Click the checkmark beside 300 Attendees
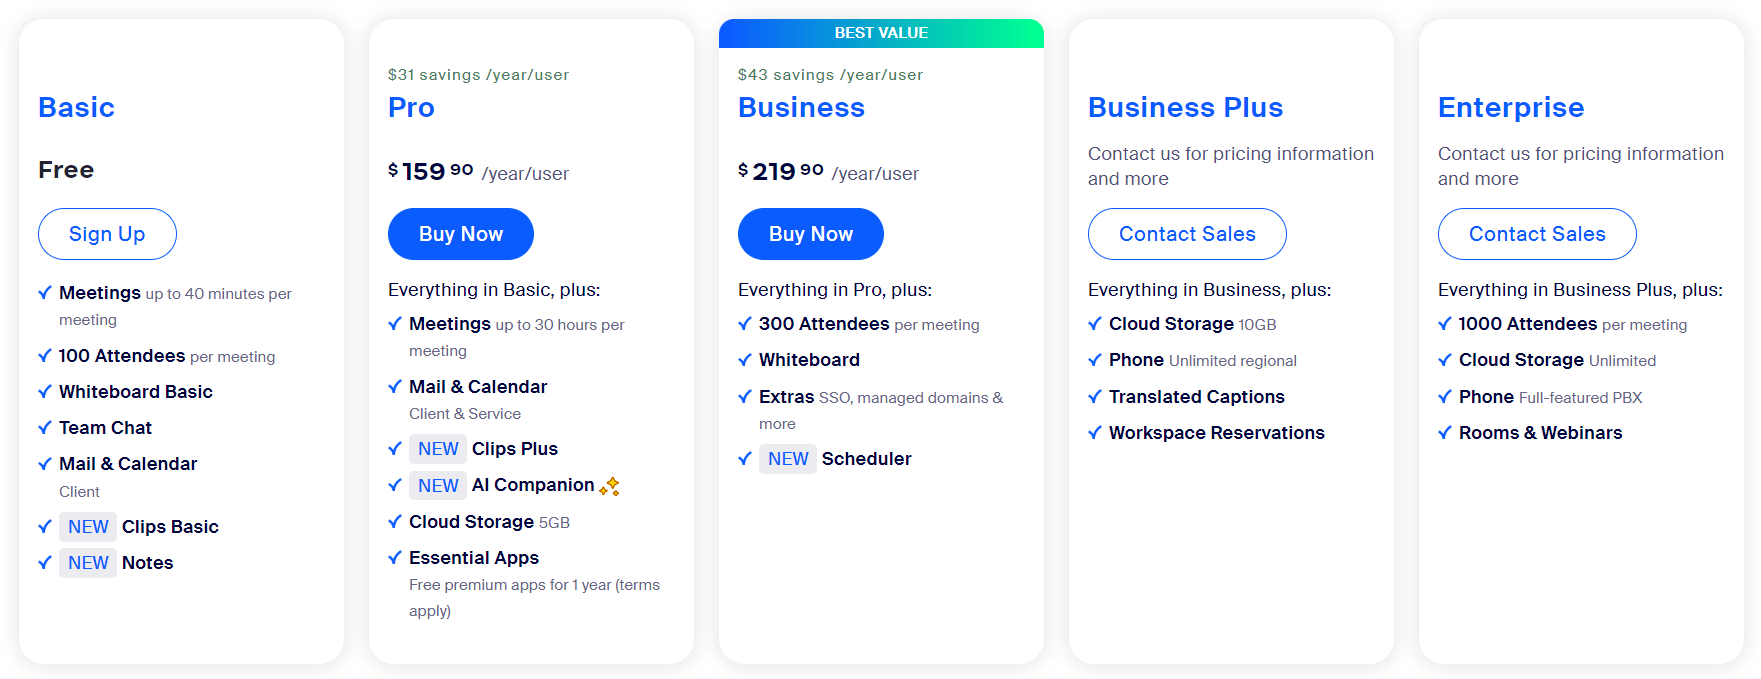The width and height of the screenshot is (1761, 679). pyautogui.click(x=745, y=324)
